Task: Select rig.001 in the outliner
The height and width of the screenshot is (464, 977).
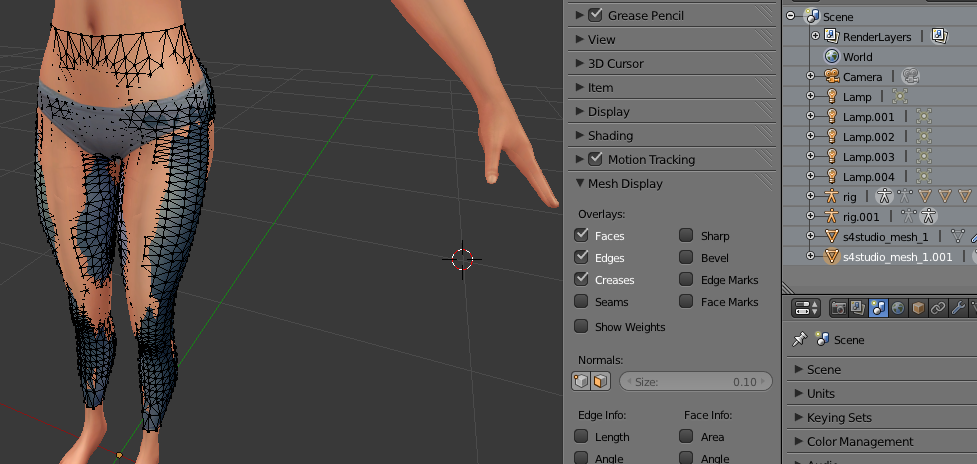Action: pyautogui.click(x=861, y=216)
